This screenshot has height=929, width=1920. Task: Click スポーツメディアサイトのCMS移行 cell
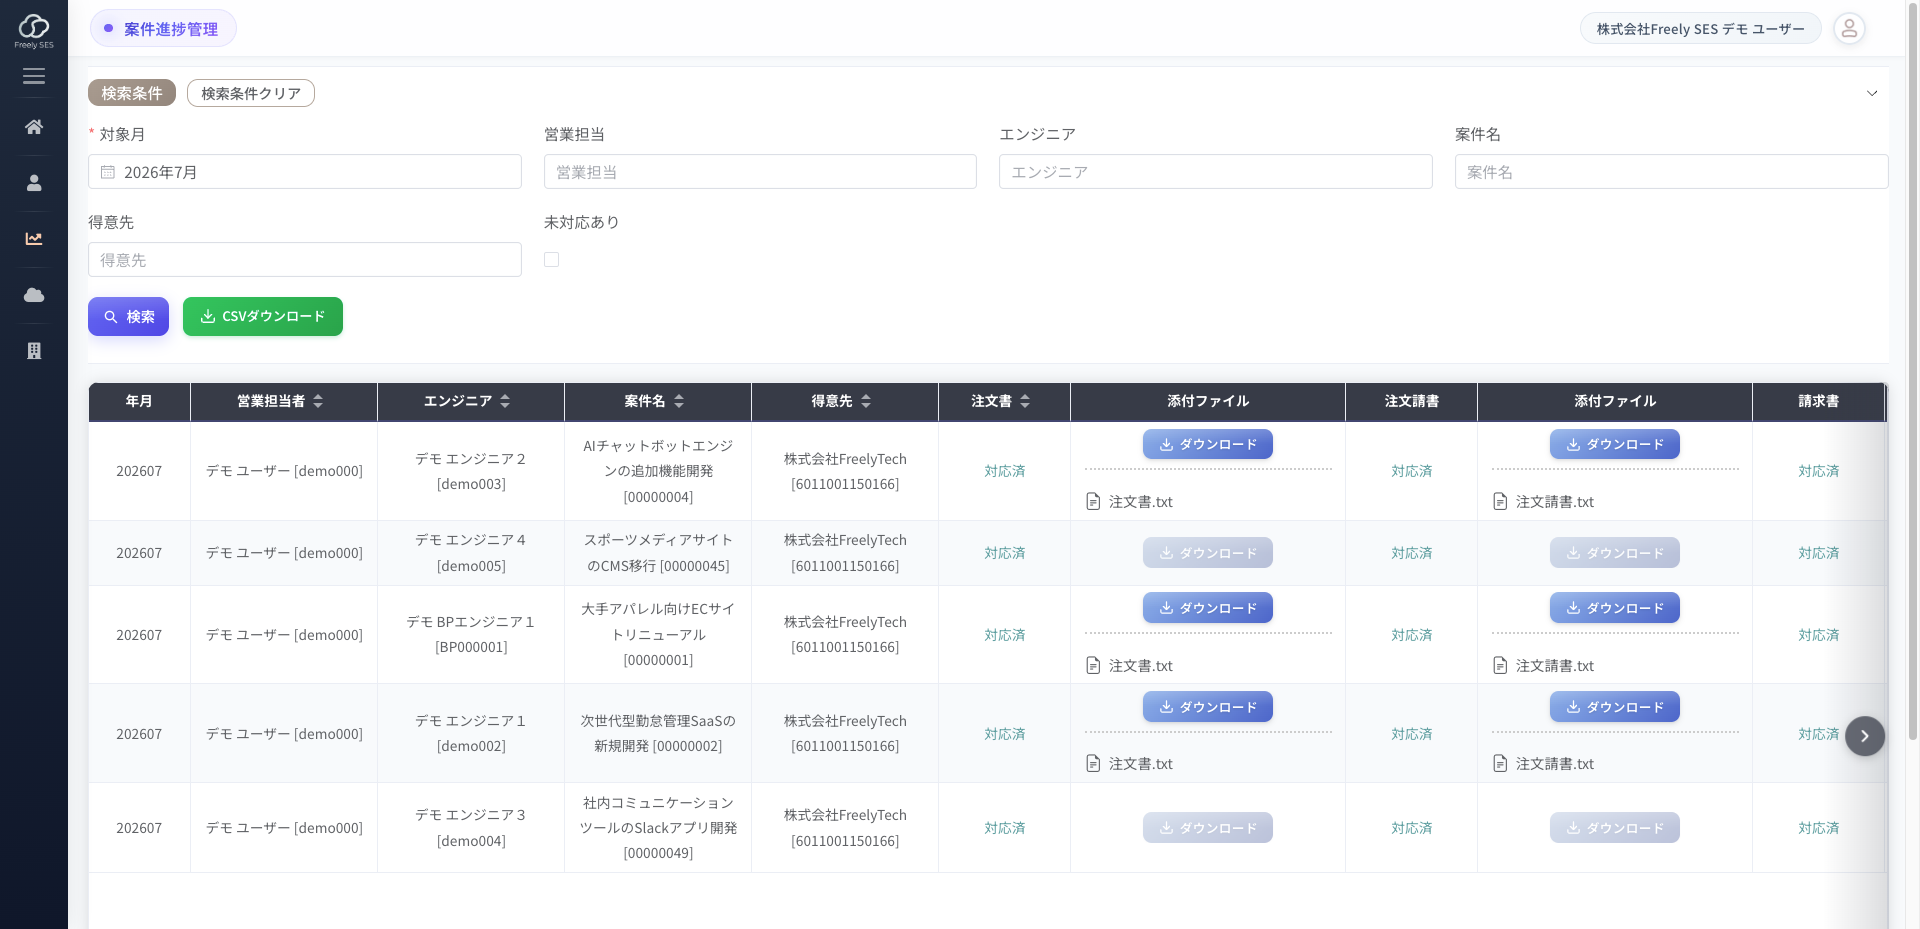pos(658,553)
